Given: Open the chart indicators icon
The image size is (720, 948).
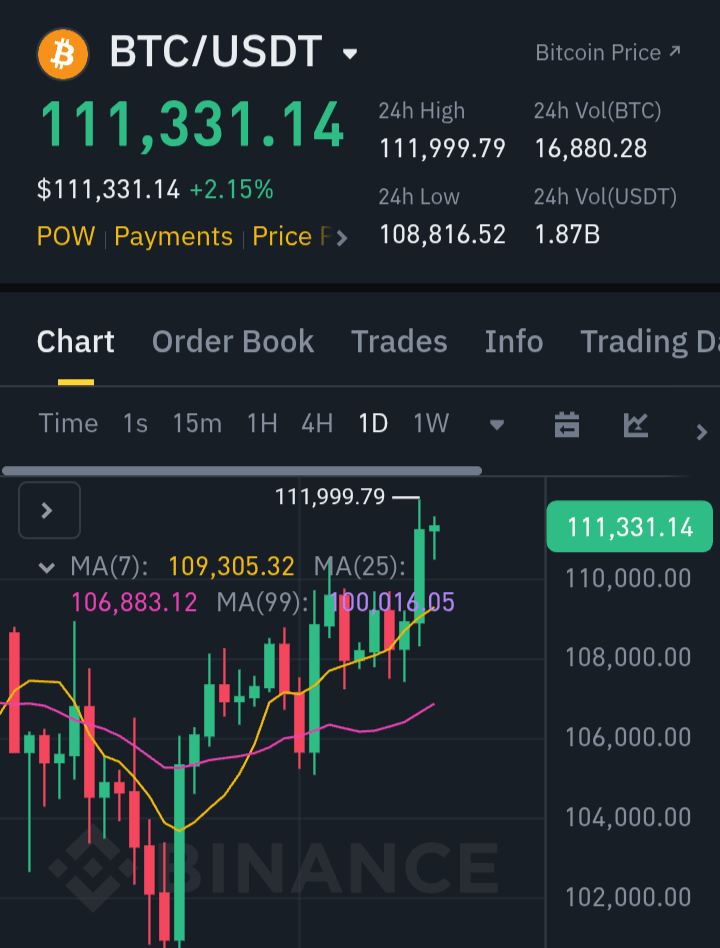Looking at the screenshot, I should tap(636, 424).
